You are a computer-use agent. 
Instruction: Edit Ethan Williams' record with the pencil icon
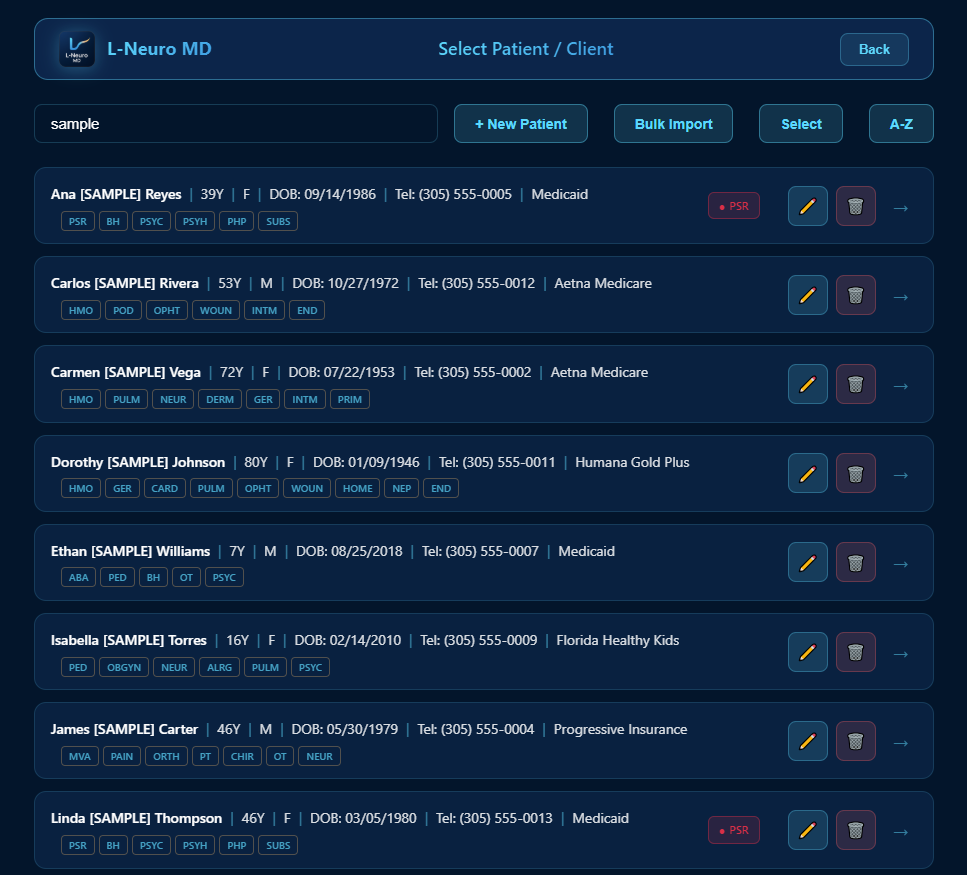point(807,562)
